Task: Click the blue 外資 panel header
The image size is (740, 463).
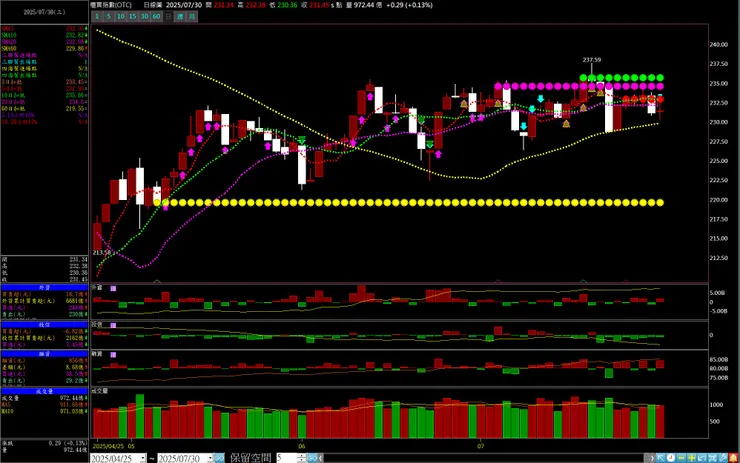Action: pos(44,287)
